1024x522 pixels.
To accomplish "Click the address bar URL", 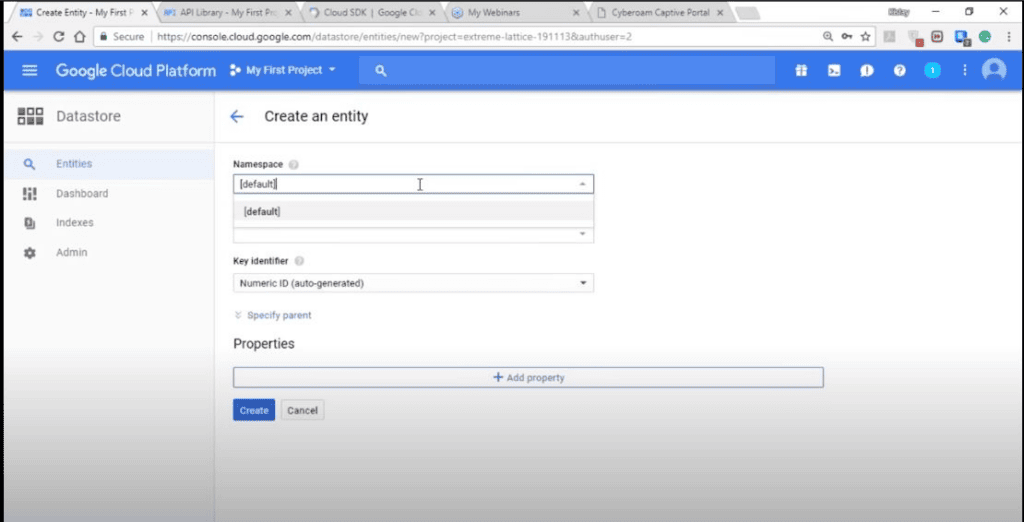I will click(394, 37).
